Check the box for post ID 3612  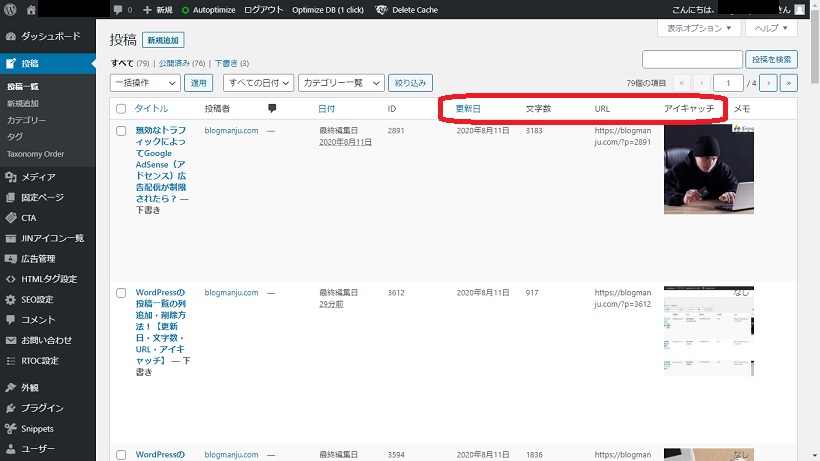121,293
